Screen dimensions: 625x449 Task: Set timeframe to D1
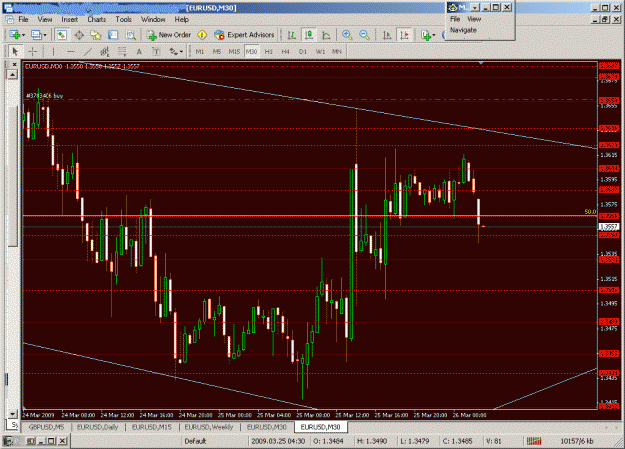pyautogui.click(x=303, y=52)
